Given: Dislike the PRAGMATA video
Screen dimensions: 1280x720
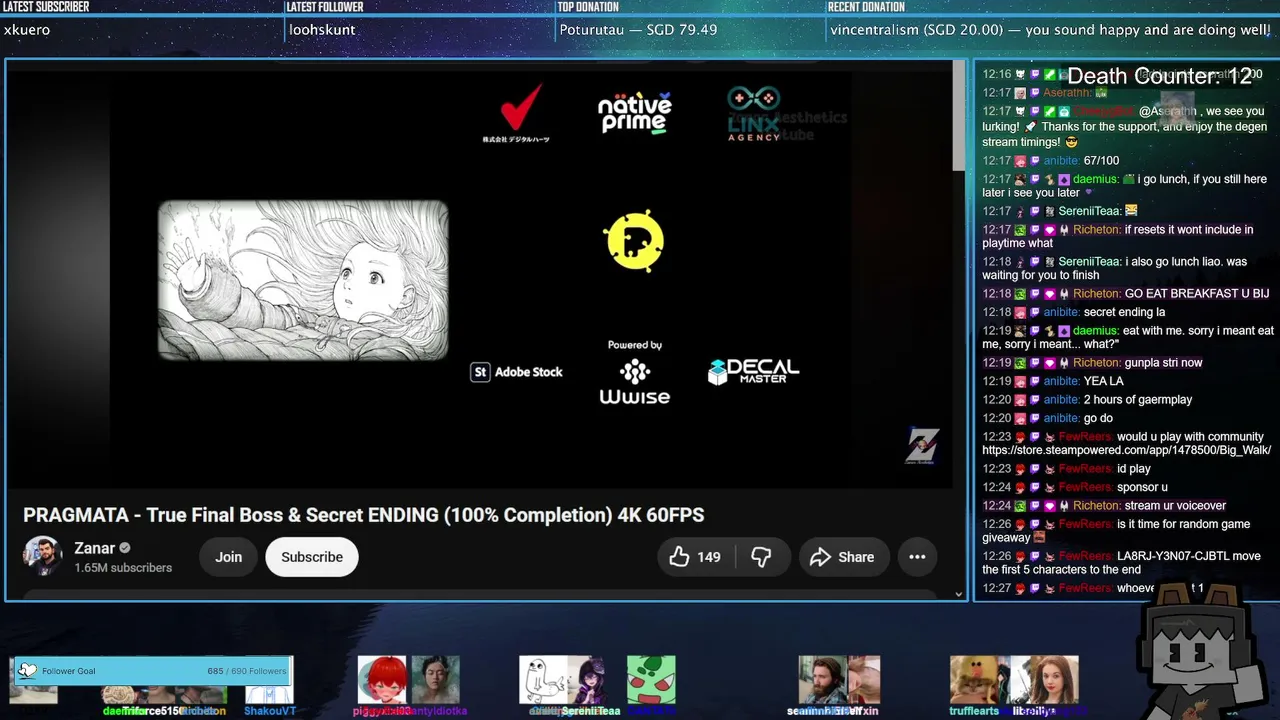Looking at the screenshot, I should coord(762,557).
